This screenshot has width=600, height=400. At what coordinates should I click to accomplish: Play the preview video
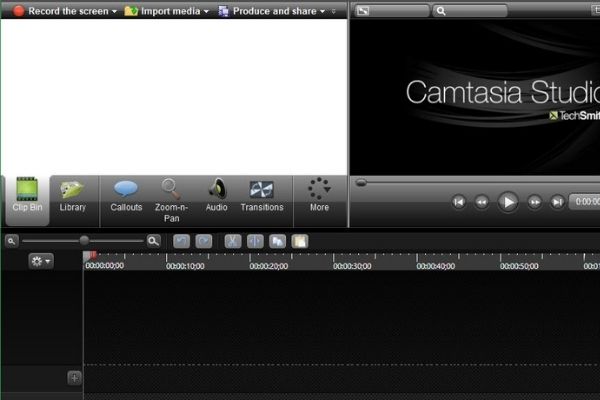click(508, 202)
